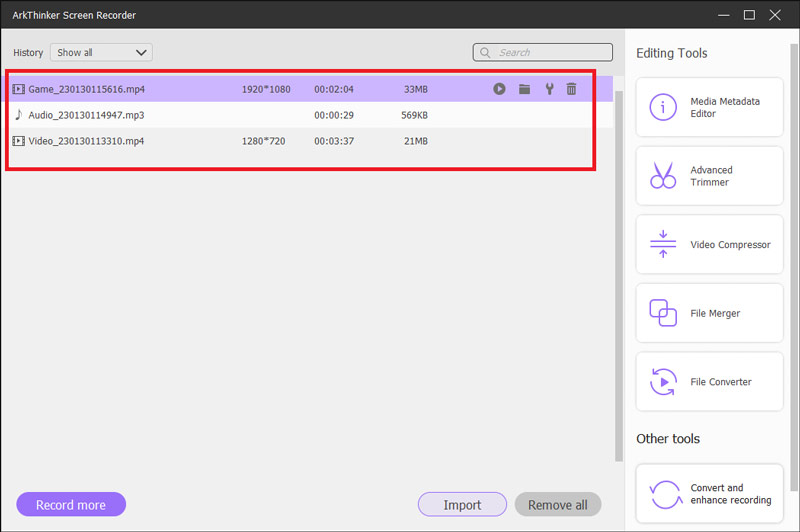The height and width of the screenshot is (532, 800).
Task: Click the 21MB file size
Action: point(416,141)
